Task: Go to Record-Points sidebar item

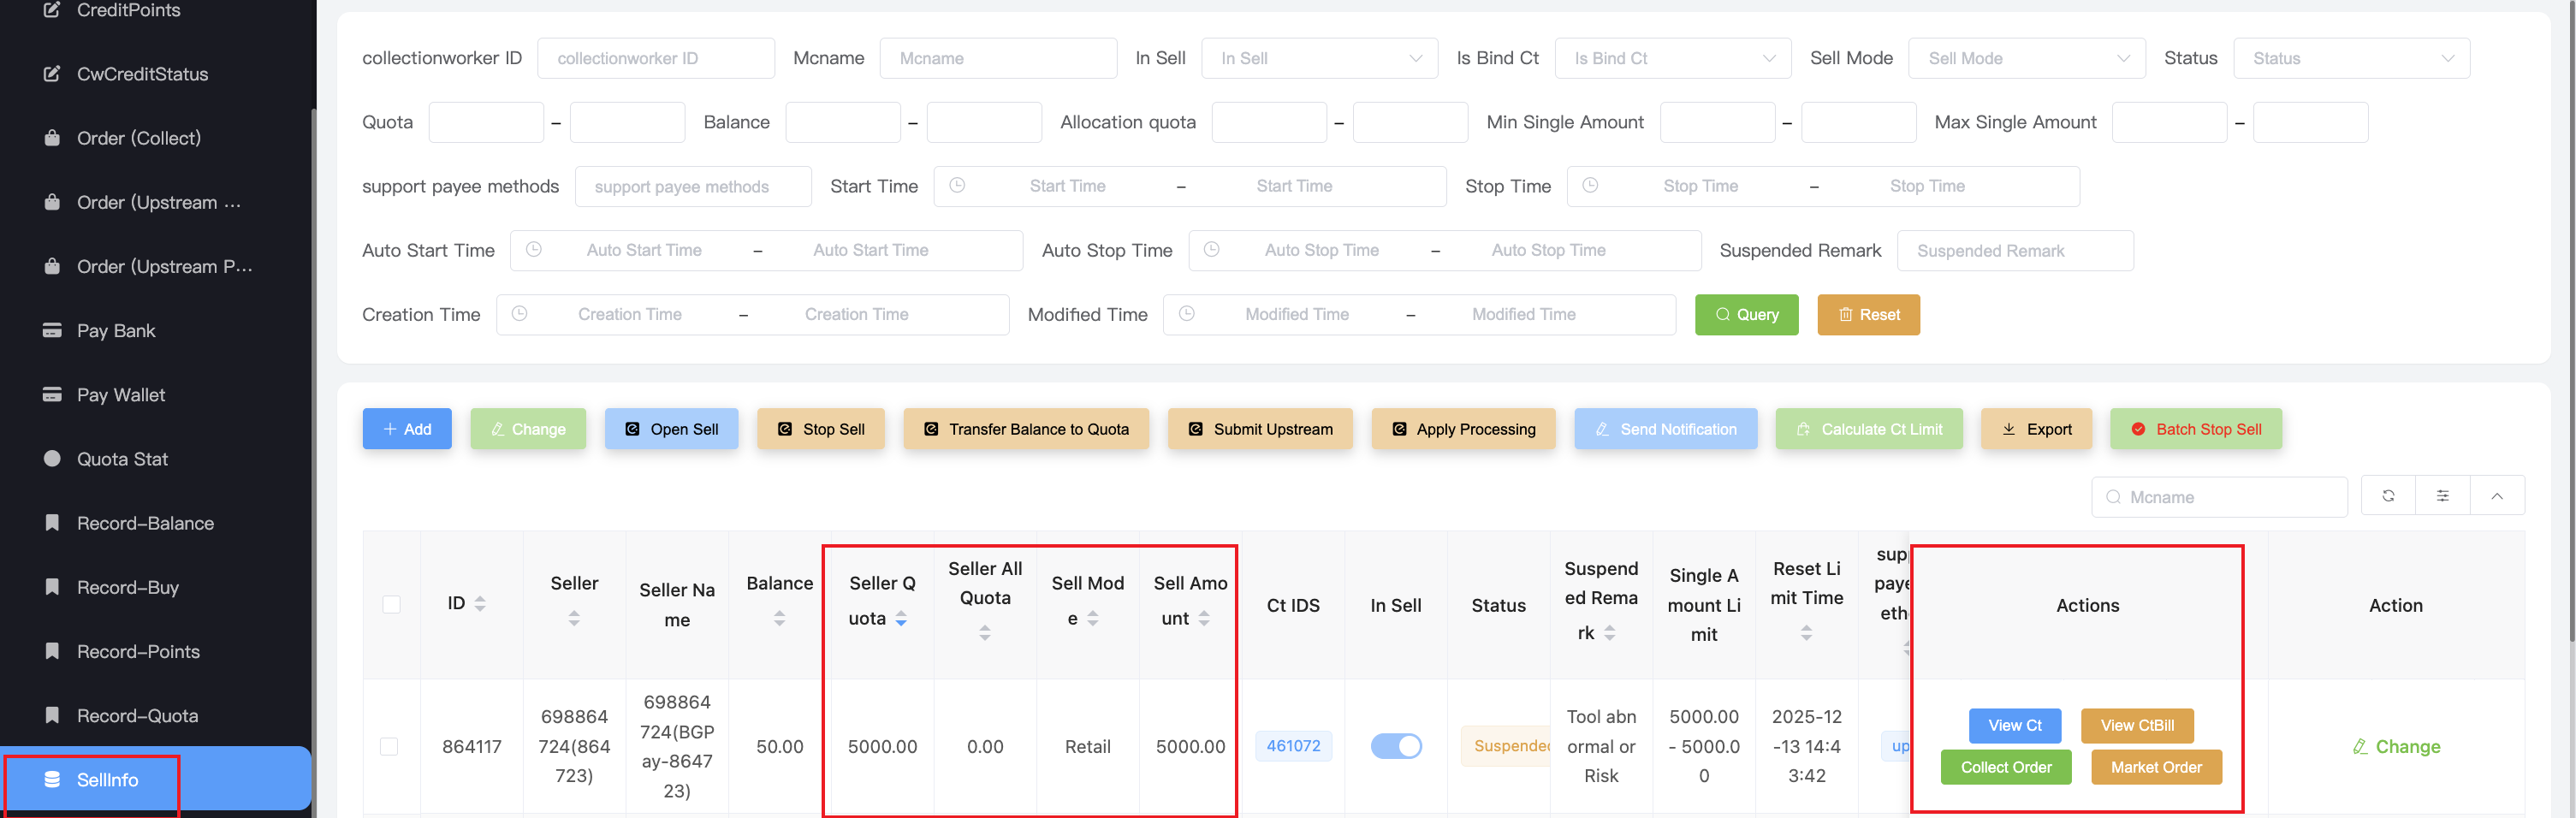Action: coord(138,652)
